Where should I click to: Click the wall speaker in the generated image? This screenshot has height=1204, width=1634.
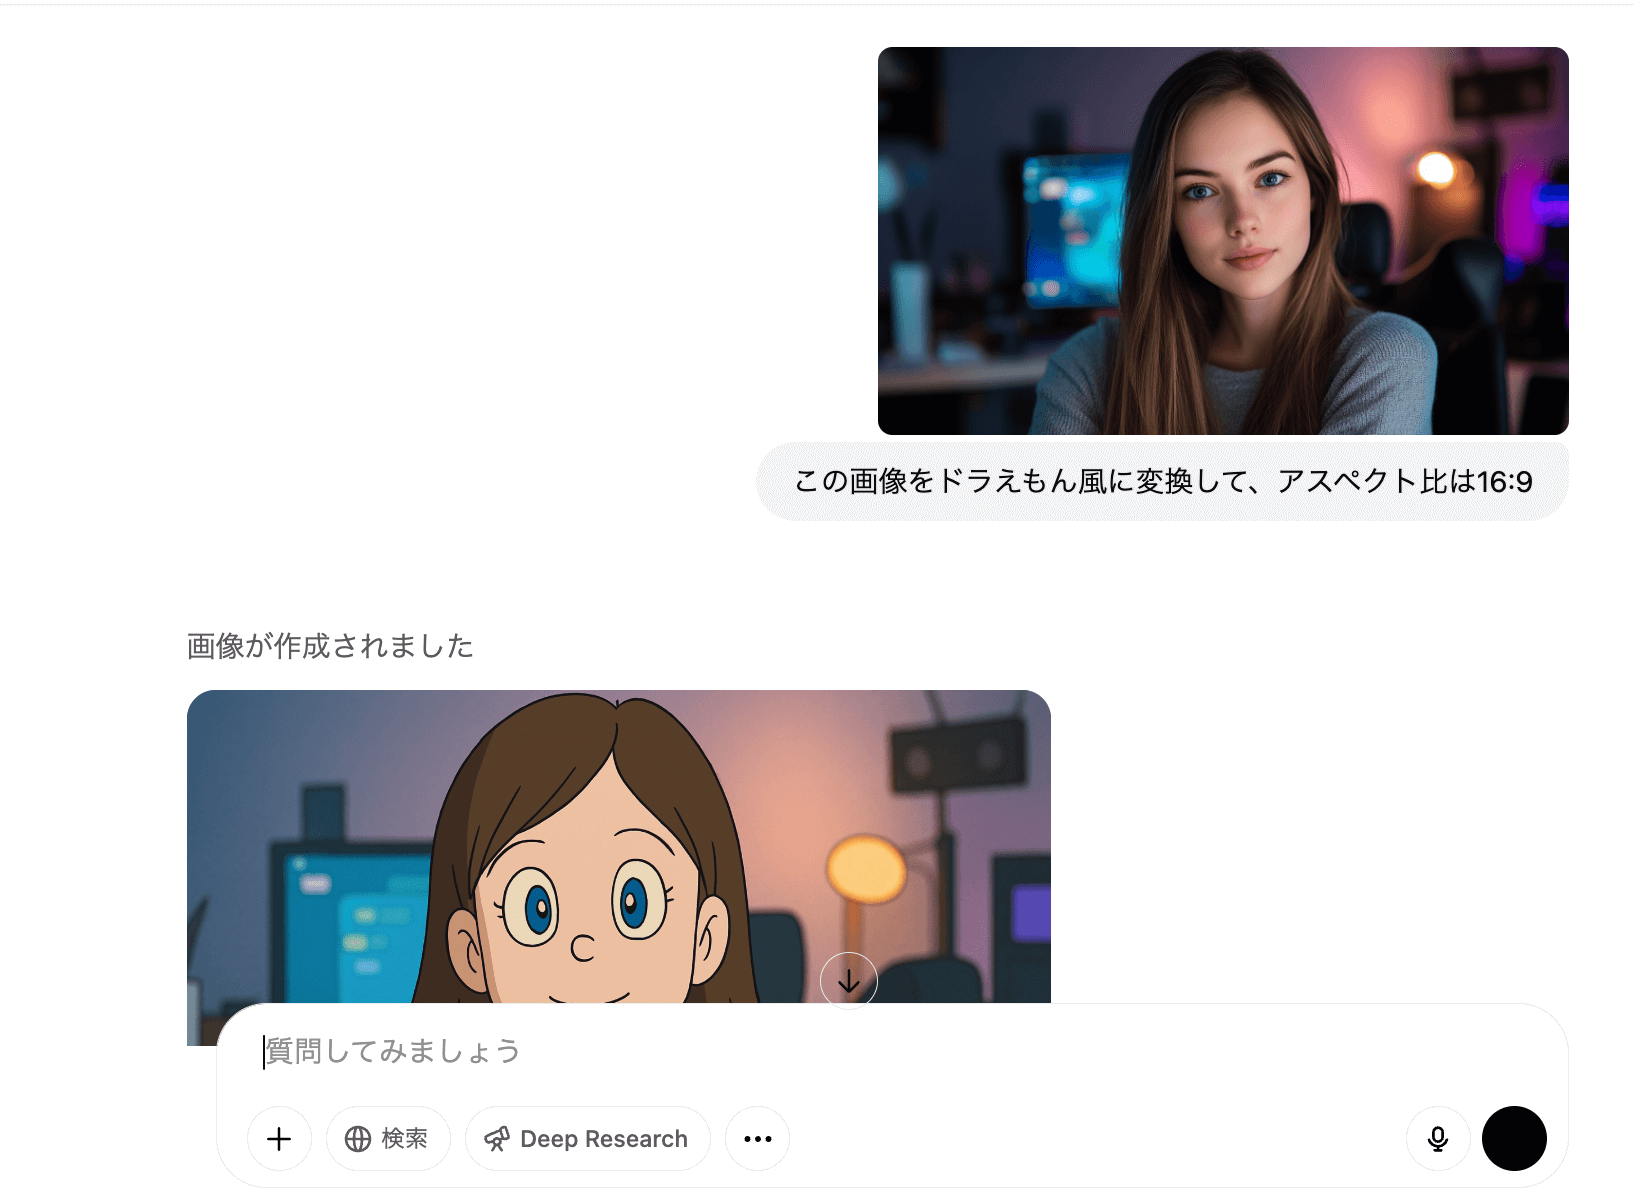957,755
